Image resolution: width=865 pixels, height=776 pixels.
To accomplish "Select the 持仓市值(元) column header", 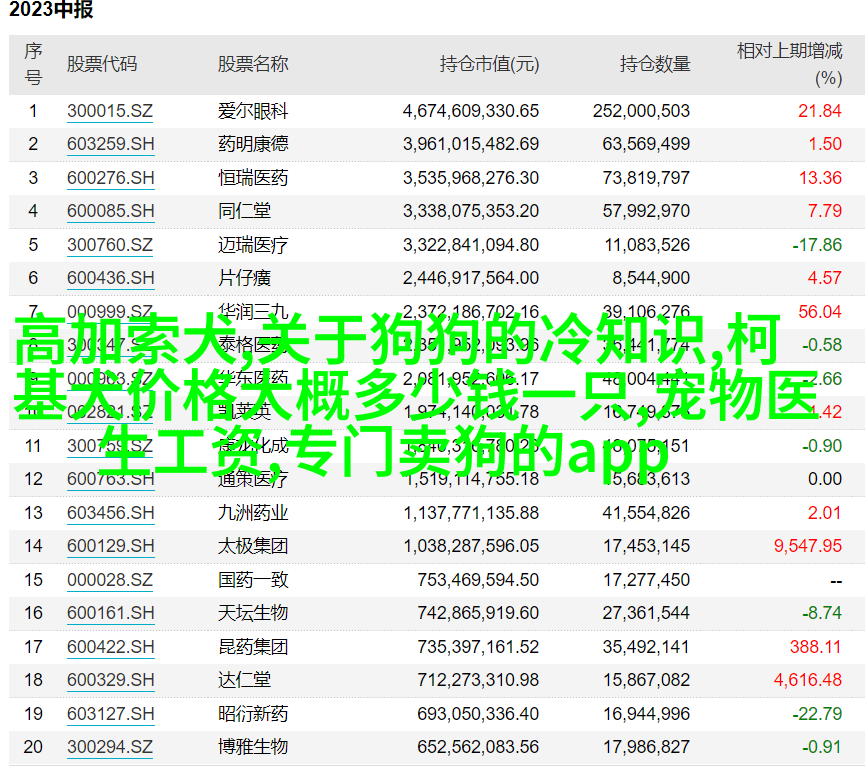I will click(489, 65).
